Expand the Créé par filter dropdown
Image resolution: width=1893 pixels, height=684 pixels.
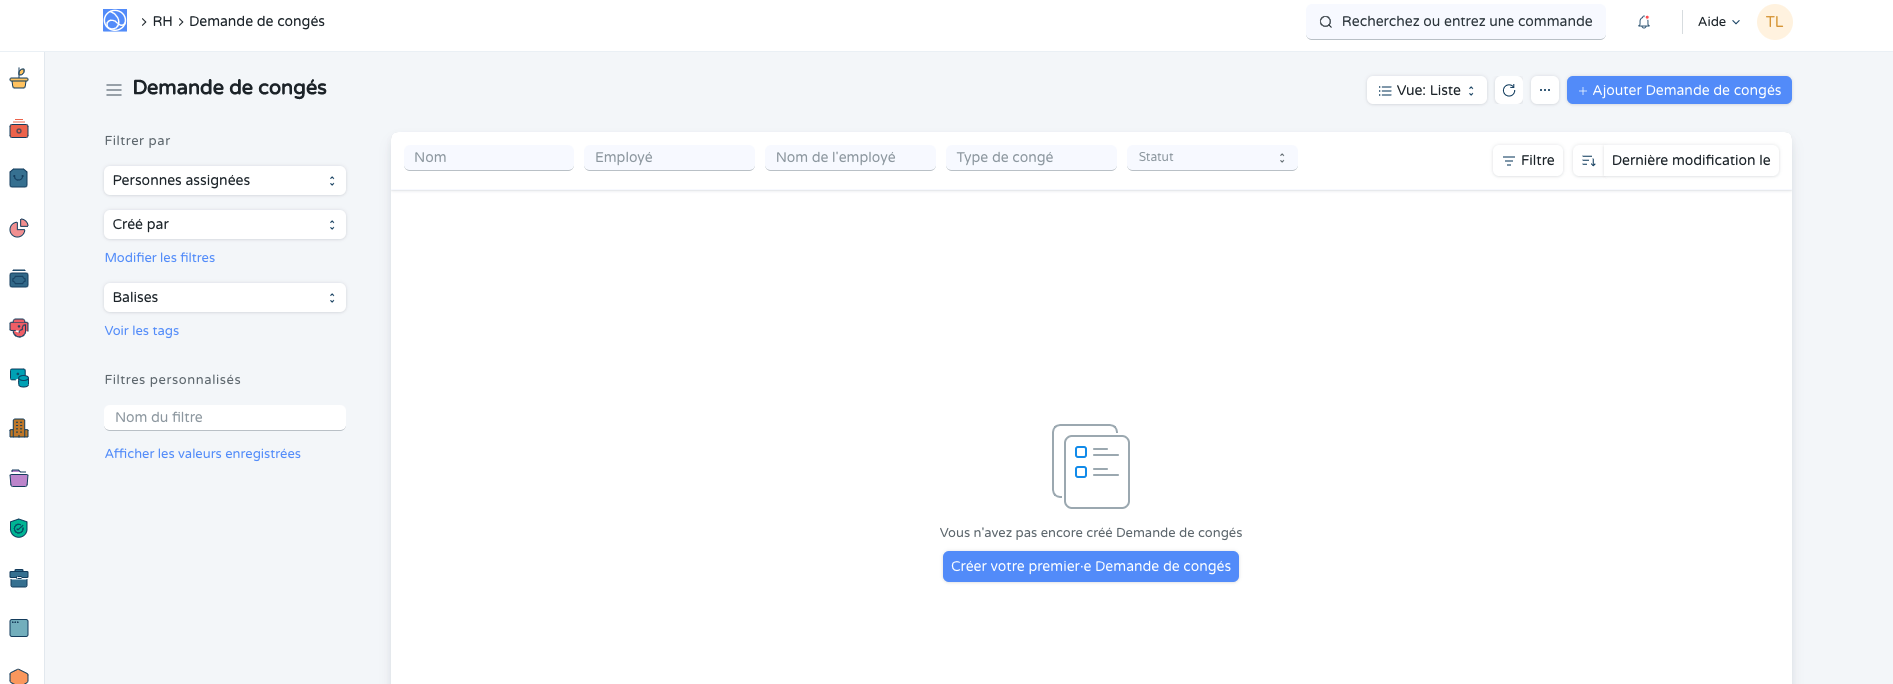tap(225, 225)
